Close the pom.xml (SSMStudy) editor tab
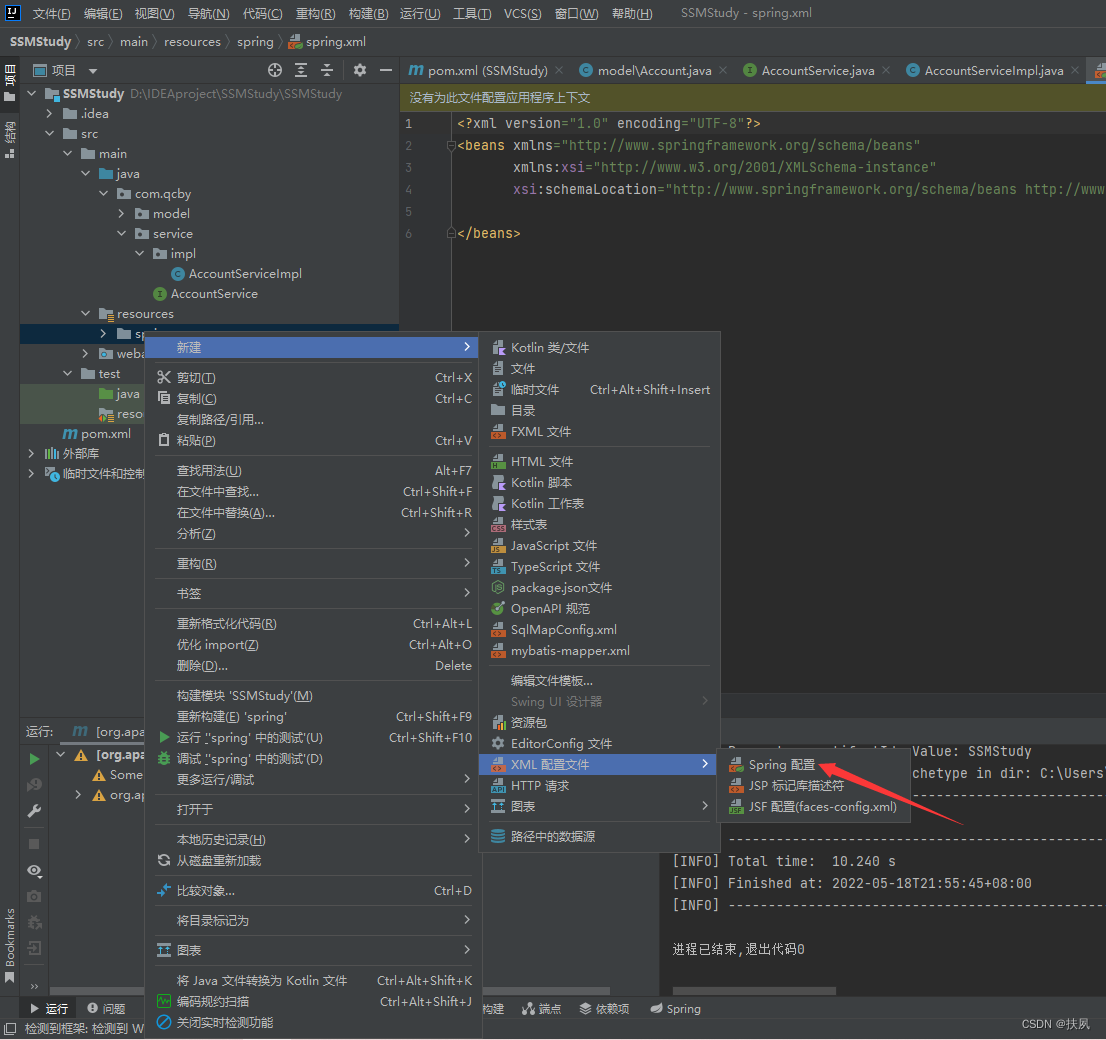The image size is (1106, 1040). [x=559, y=70]
